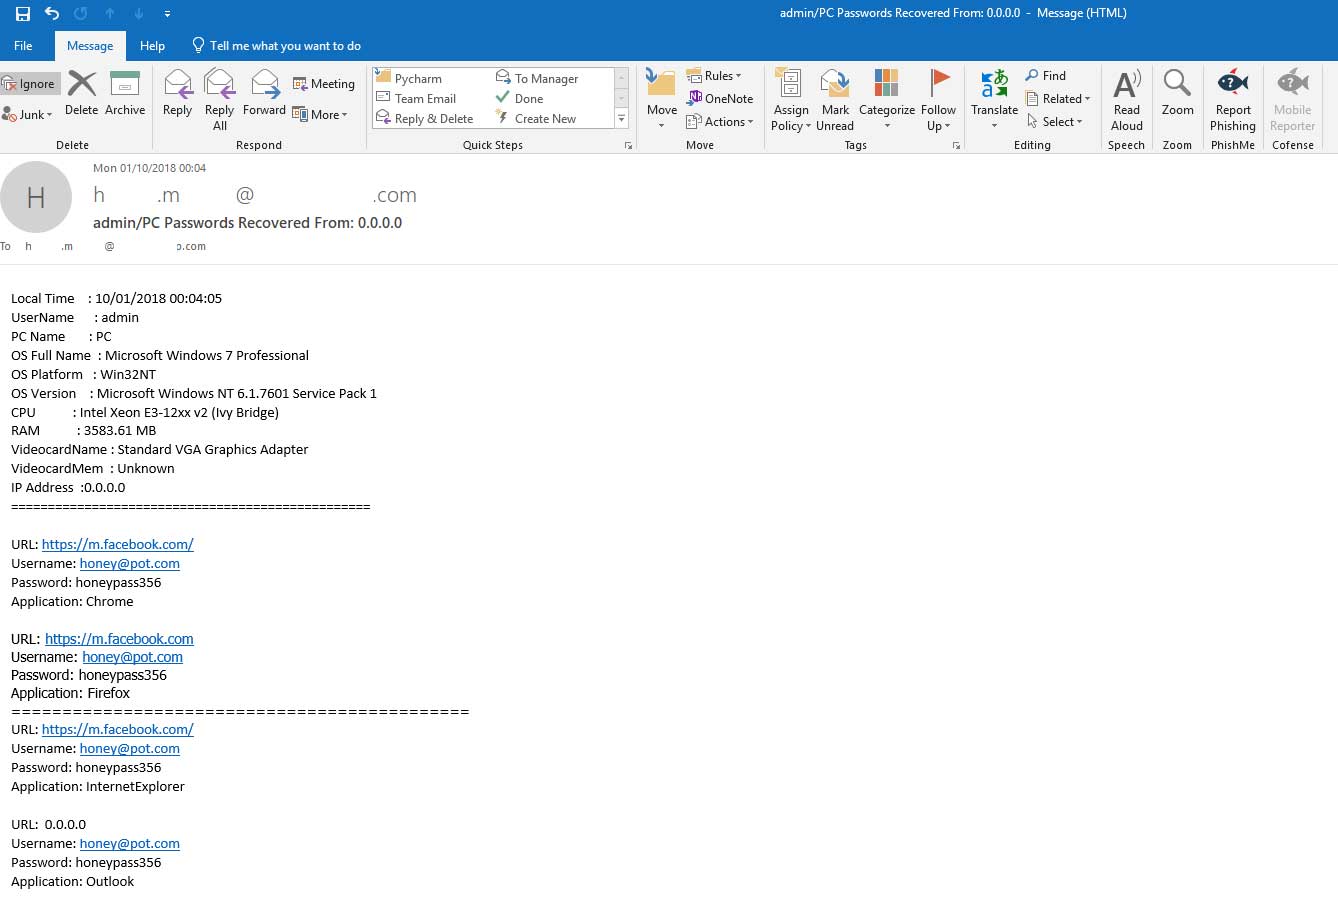Archive this message
This screenshot has height=911, width=1338.
click(125, 94)
